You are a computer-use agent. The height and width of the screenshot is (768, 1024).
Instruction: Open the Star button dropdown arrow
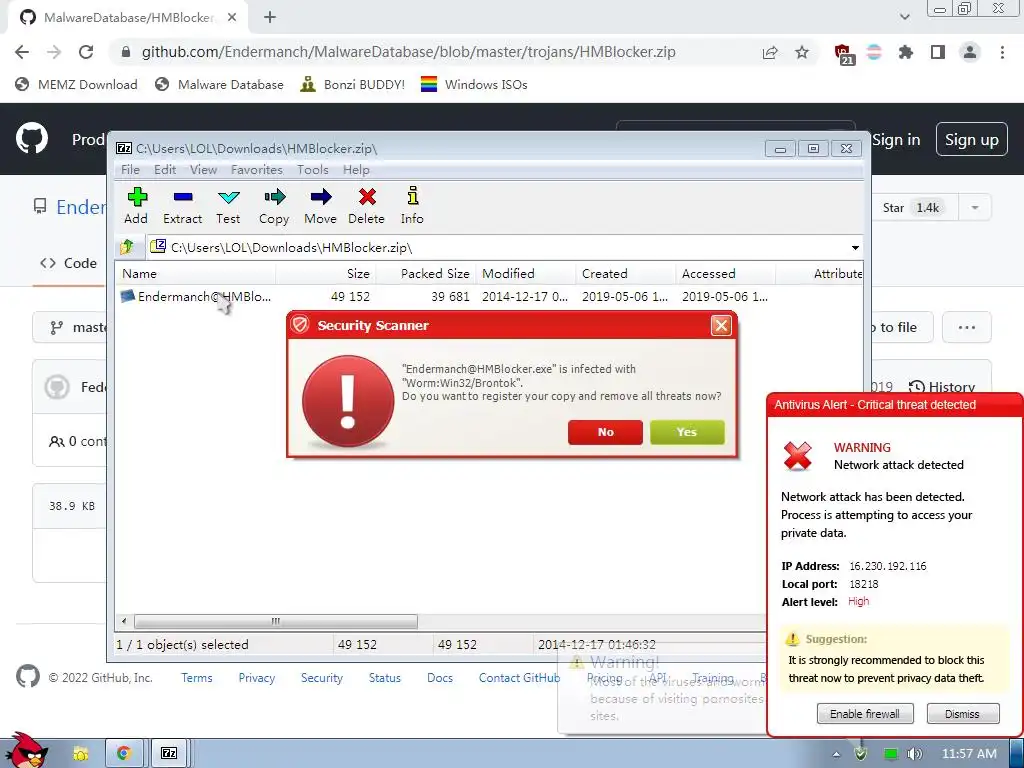[x=975, y=208]
